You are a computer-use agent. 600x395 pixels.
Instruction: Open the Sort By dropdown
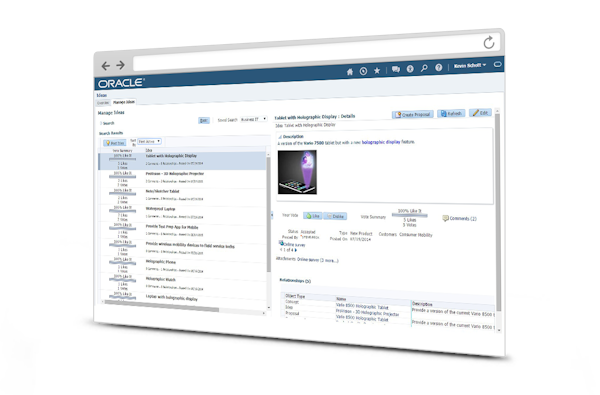pos(149,142)
